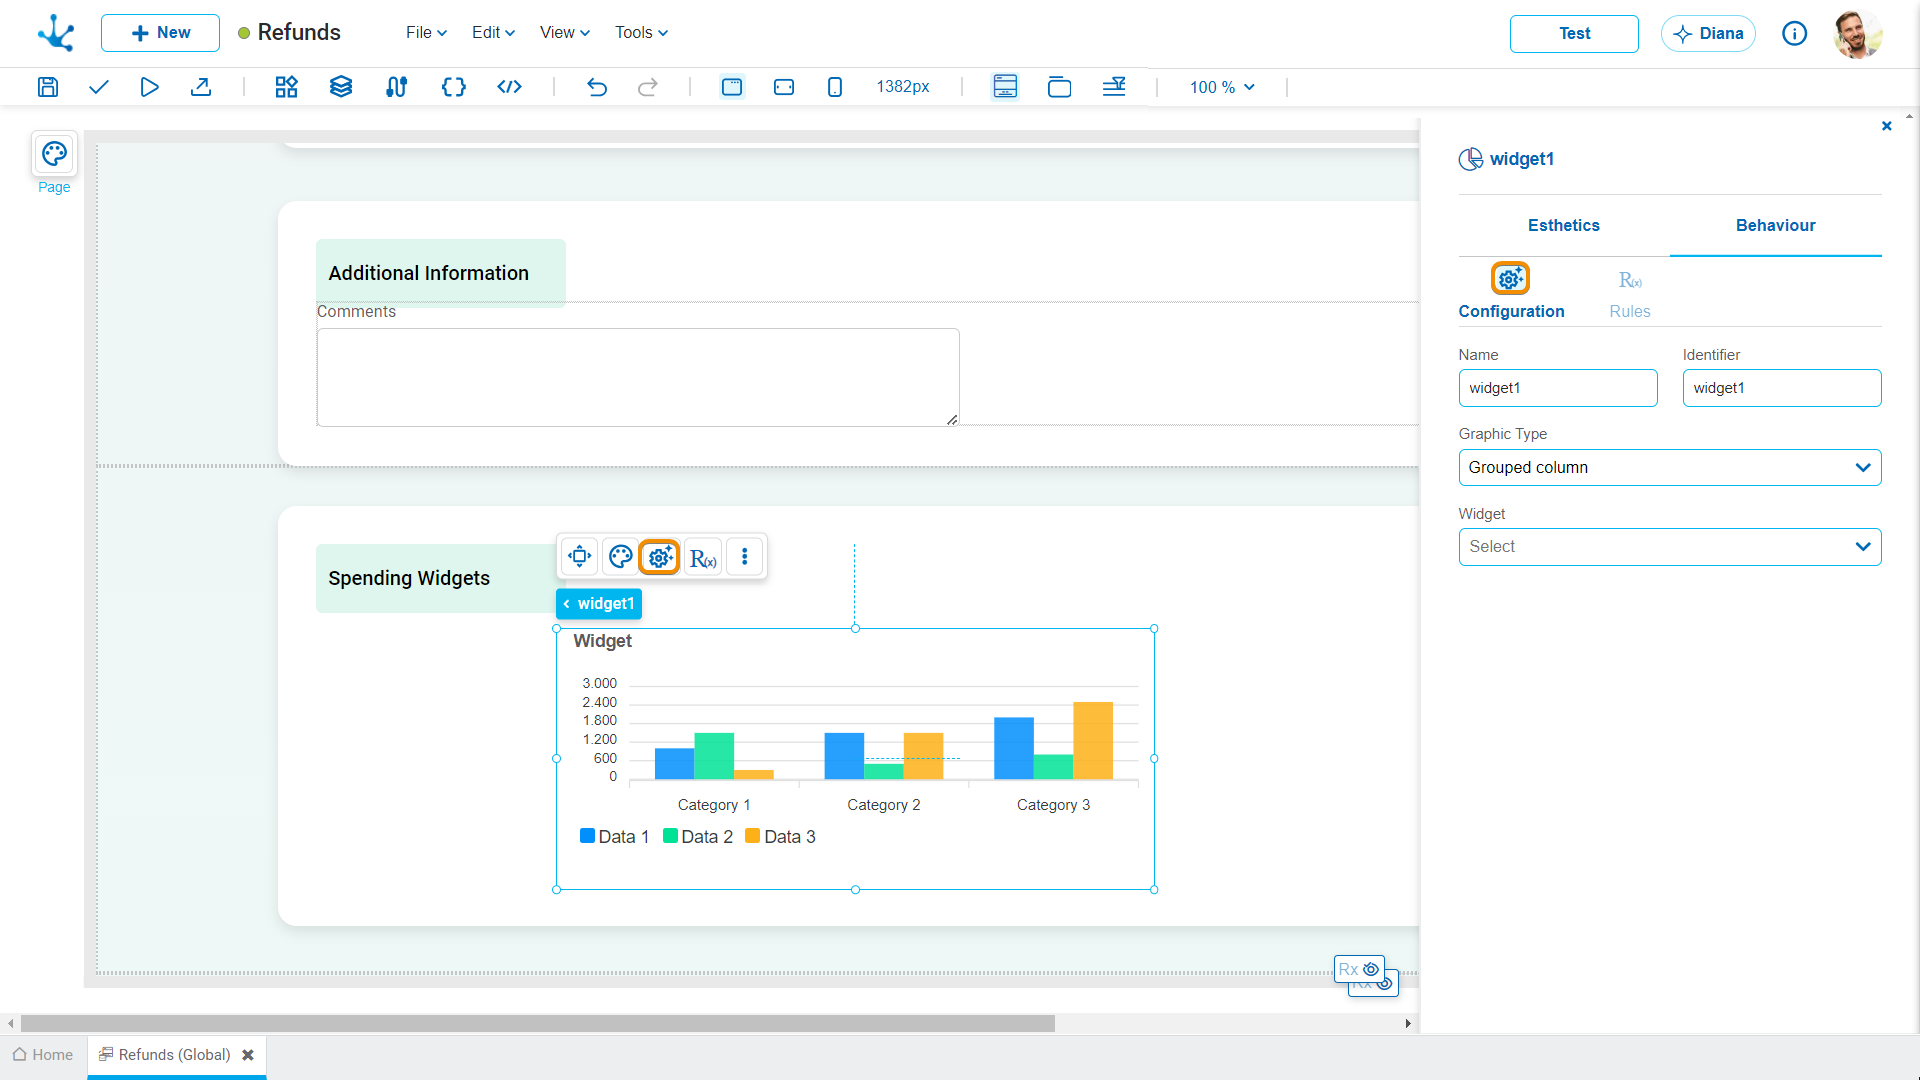The width and height of the screenshot is (1920, 1080).
Task: Switch to the Behaviour tab
Action: point(1776,225)
